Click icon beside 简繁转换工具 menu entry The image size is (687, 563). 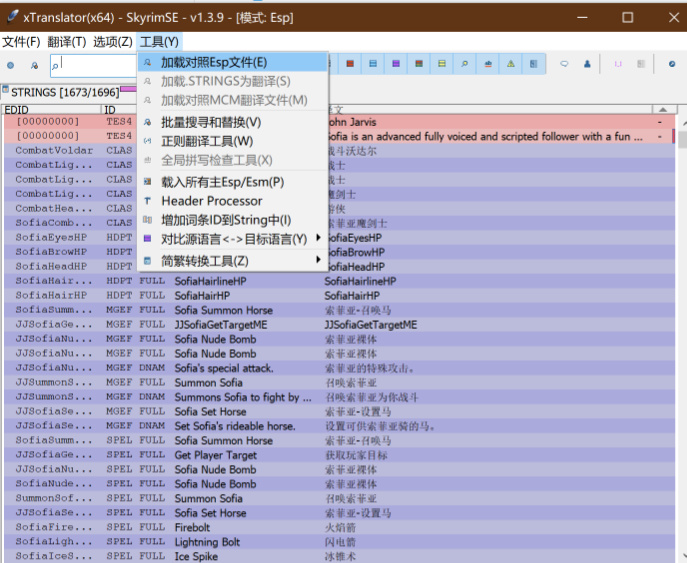pos(148,261)
